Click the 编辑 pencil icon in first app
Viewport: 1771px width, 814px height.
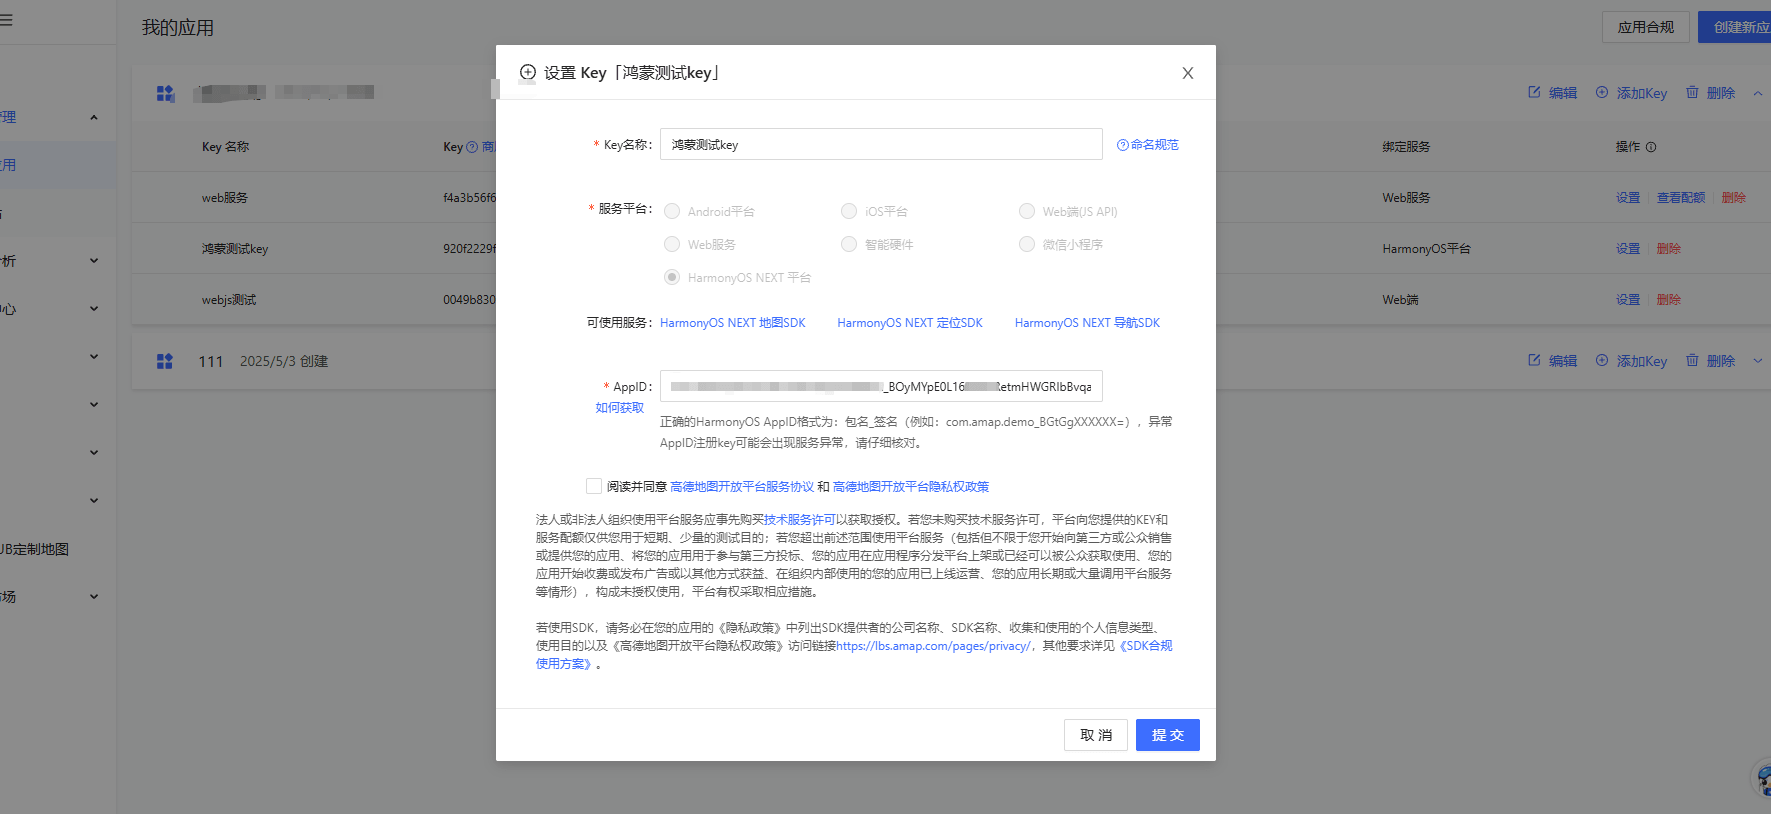click(1534, 92)
